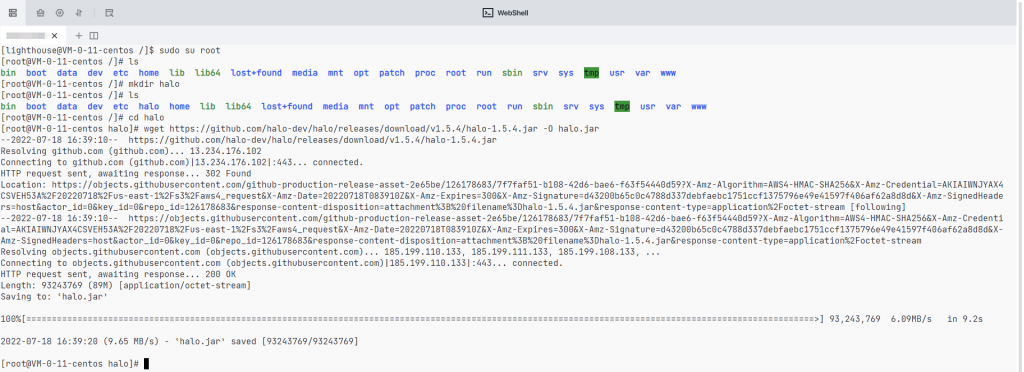The width and height of the screenshot is (1024, 372).
Task: Open the hexagon settings icon
Action: coord(59,12)
